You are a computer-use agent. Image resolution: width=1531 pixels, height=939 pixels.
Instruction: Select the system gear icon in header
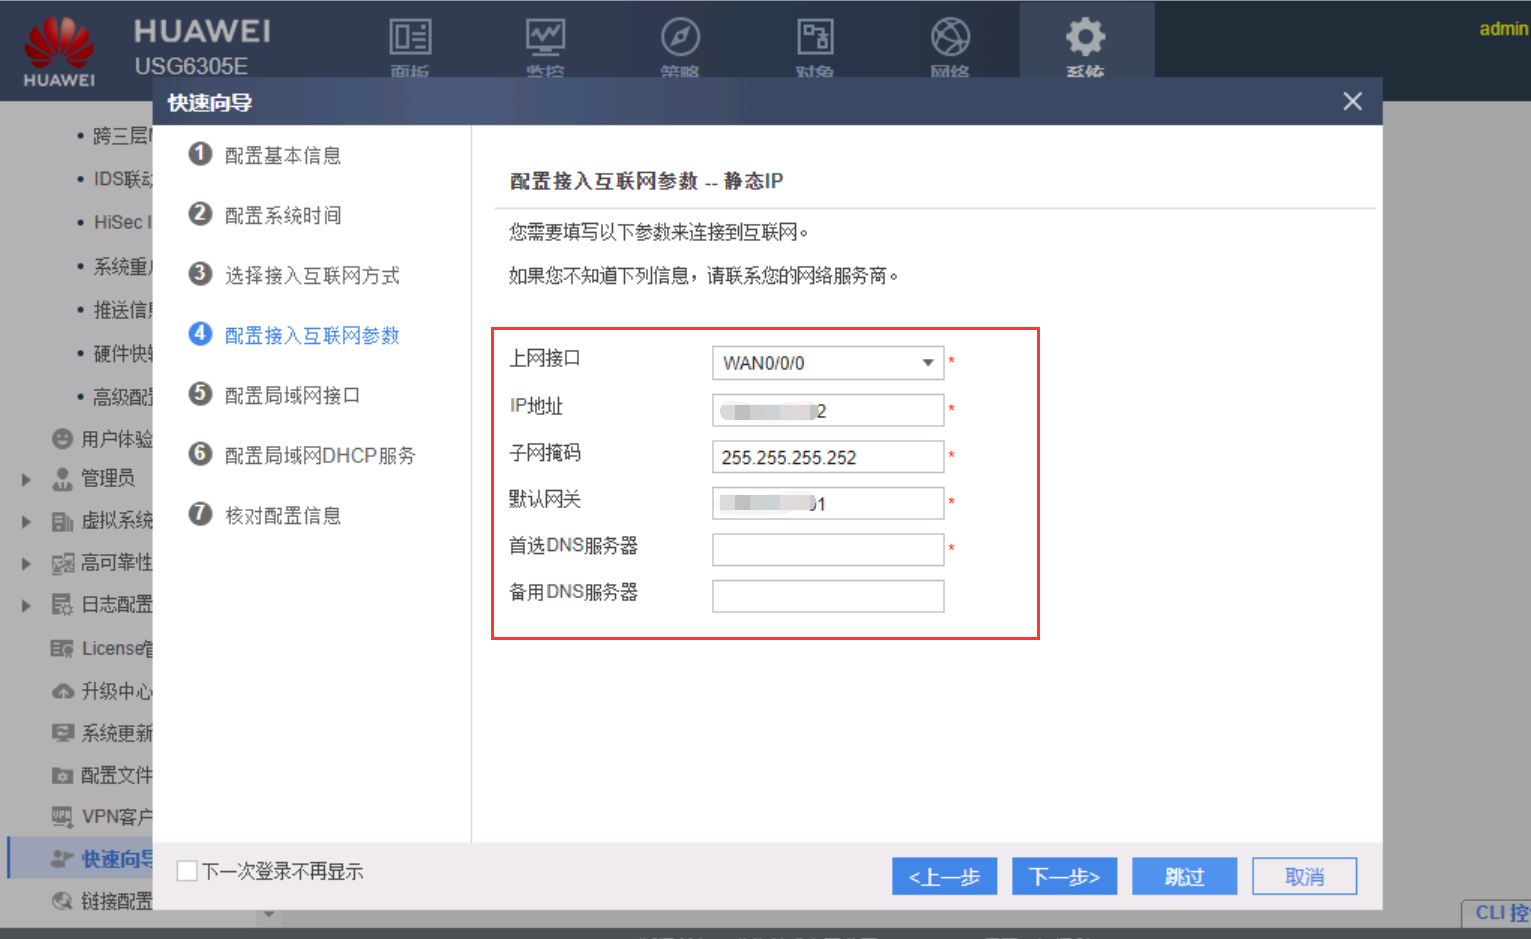(x=1085, y=39)
